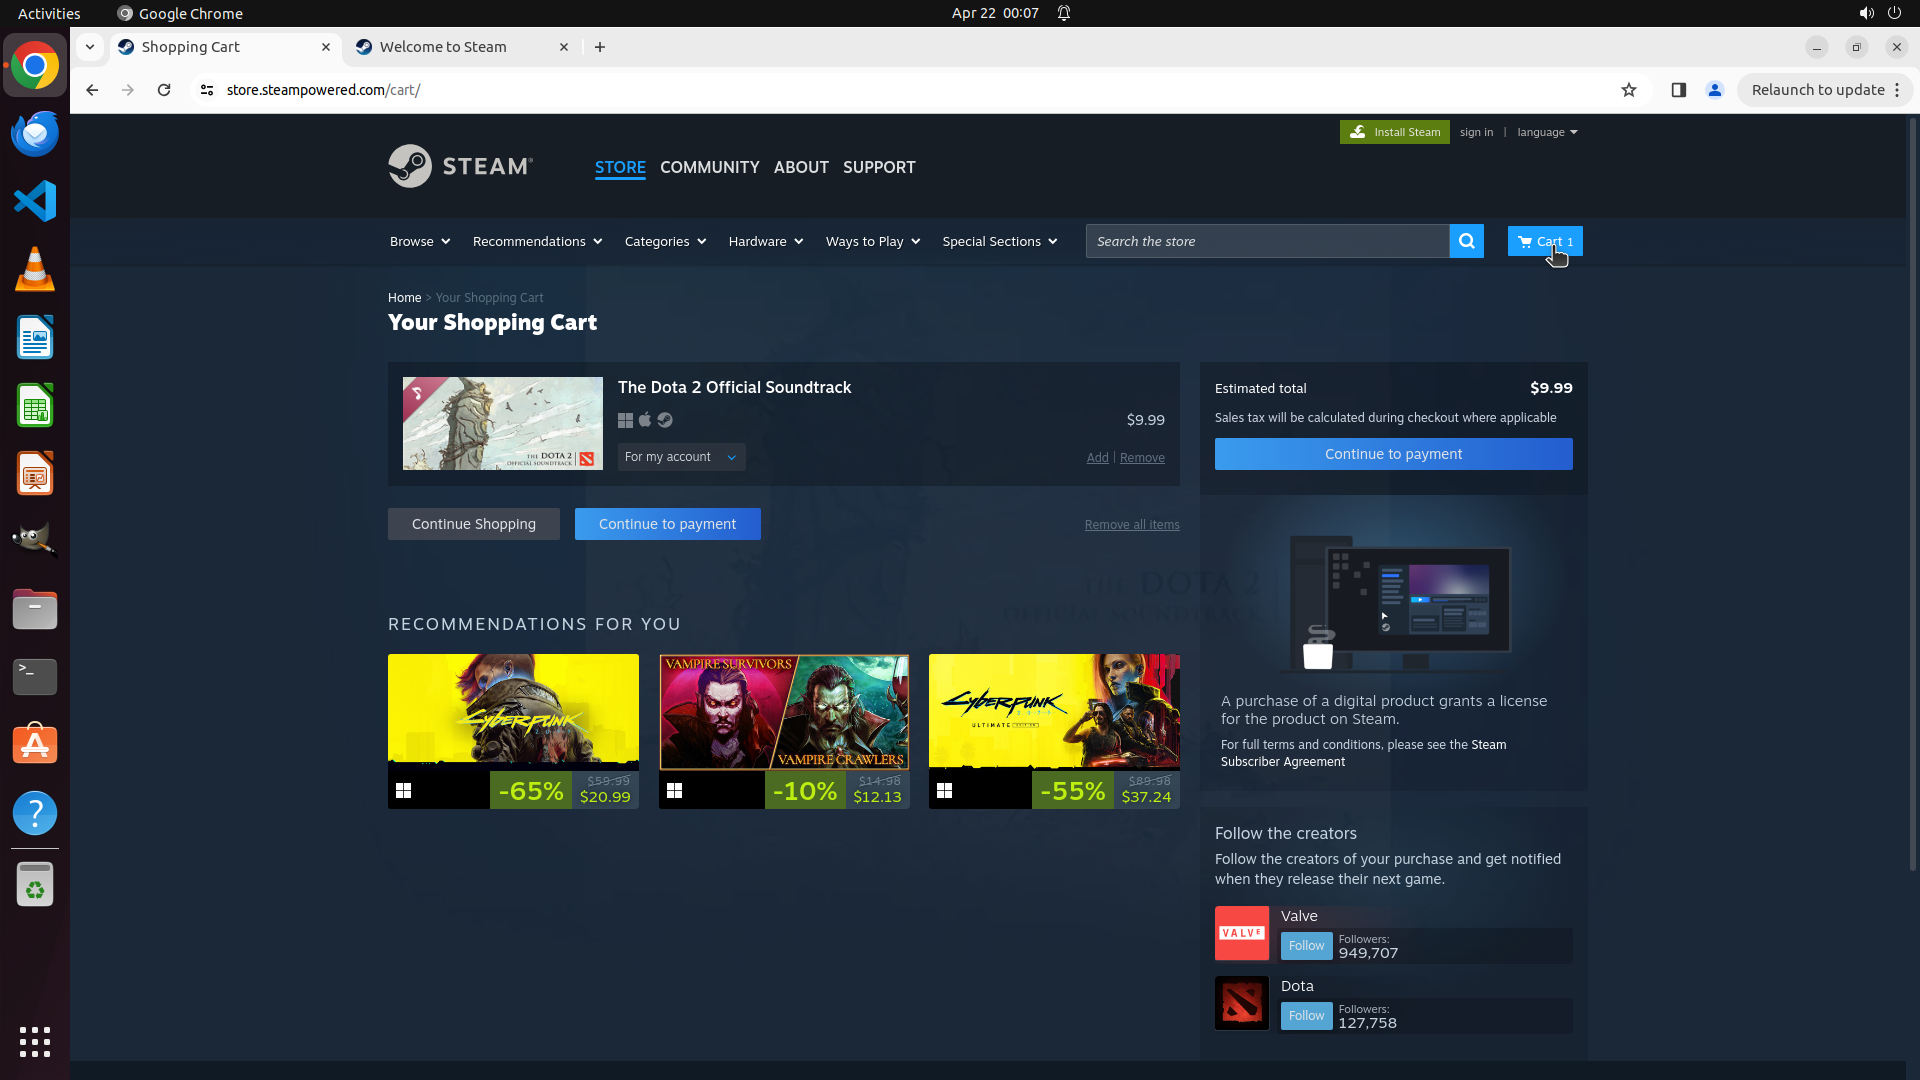Click the Remove link for the Dota 2 Soundtrack

[x=1142, y=458]
